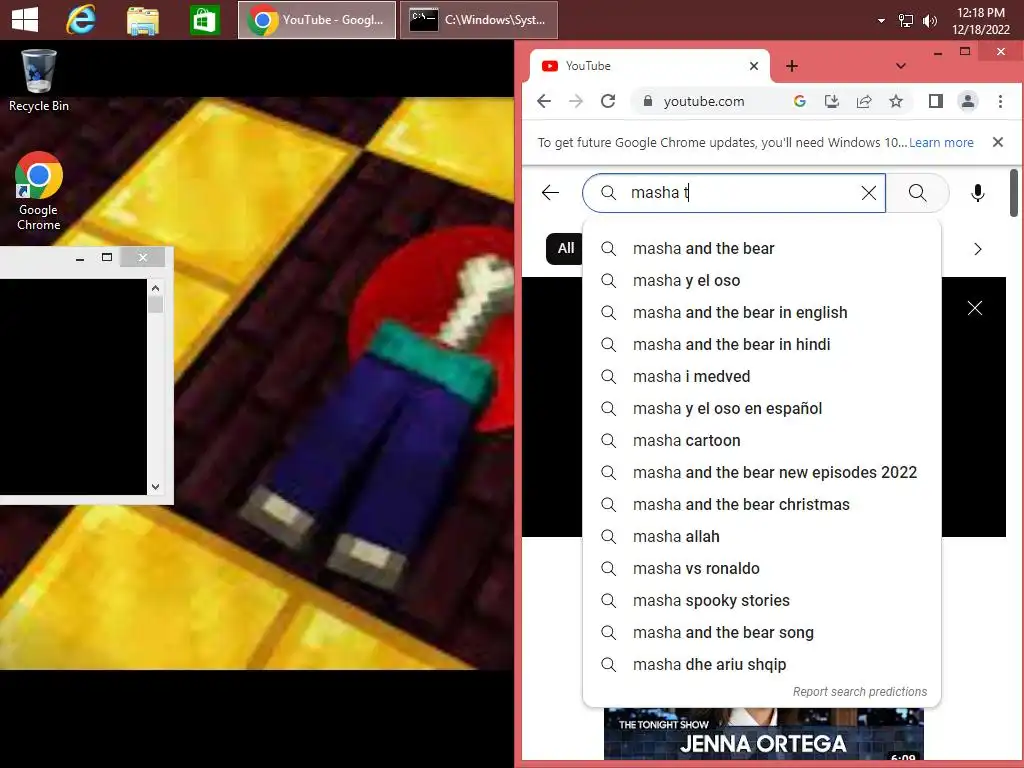Maximize the small black window

(107, 257)
